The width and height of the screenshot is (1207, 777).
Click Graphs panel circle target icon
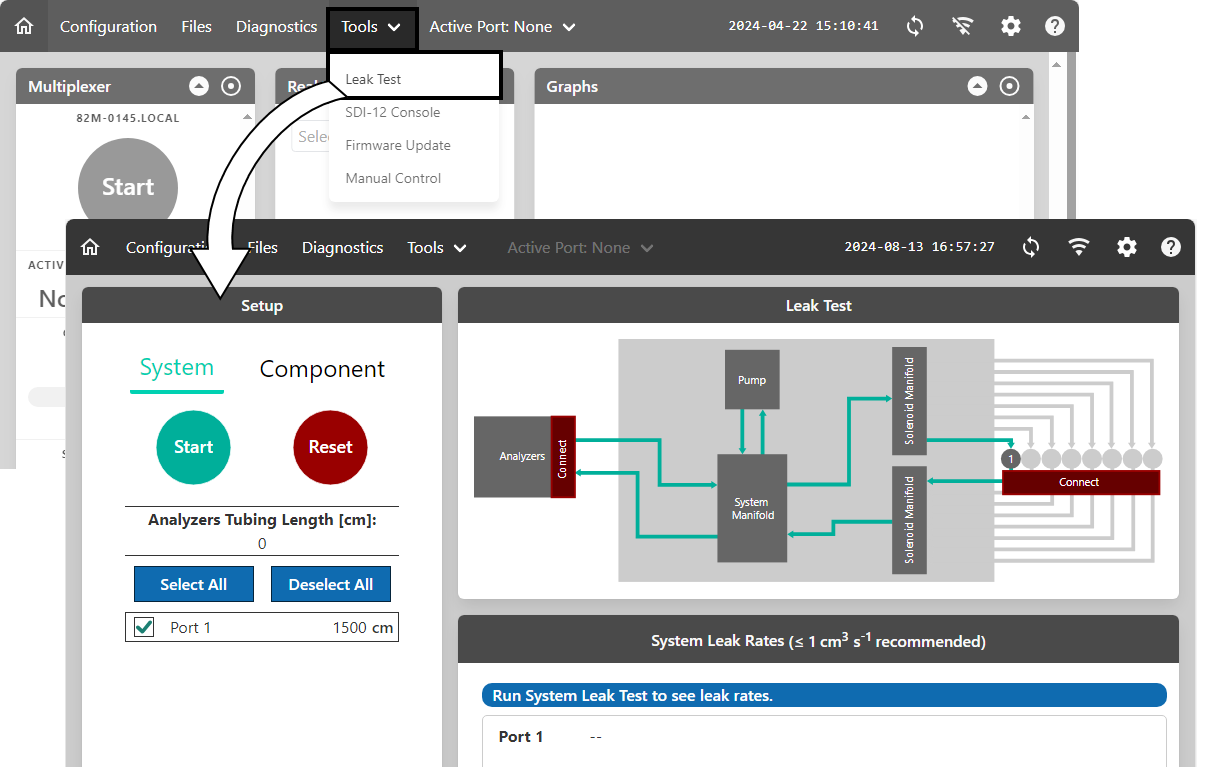1009,86
